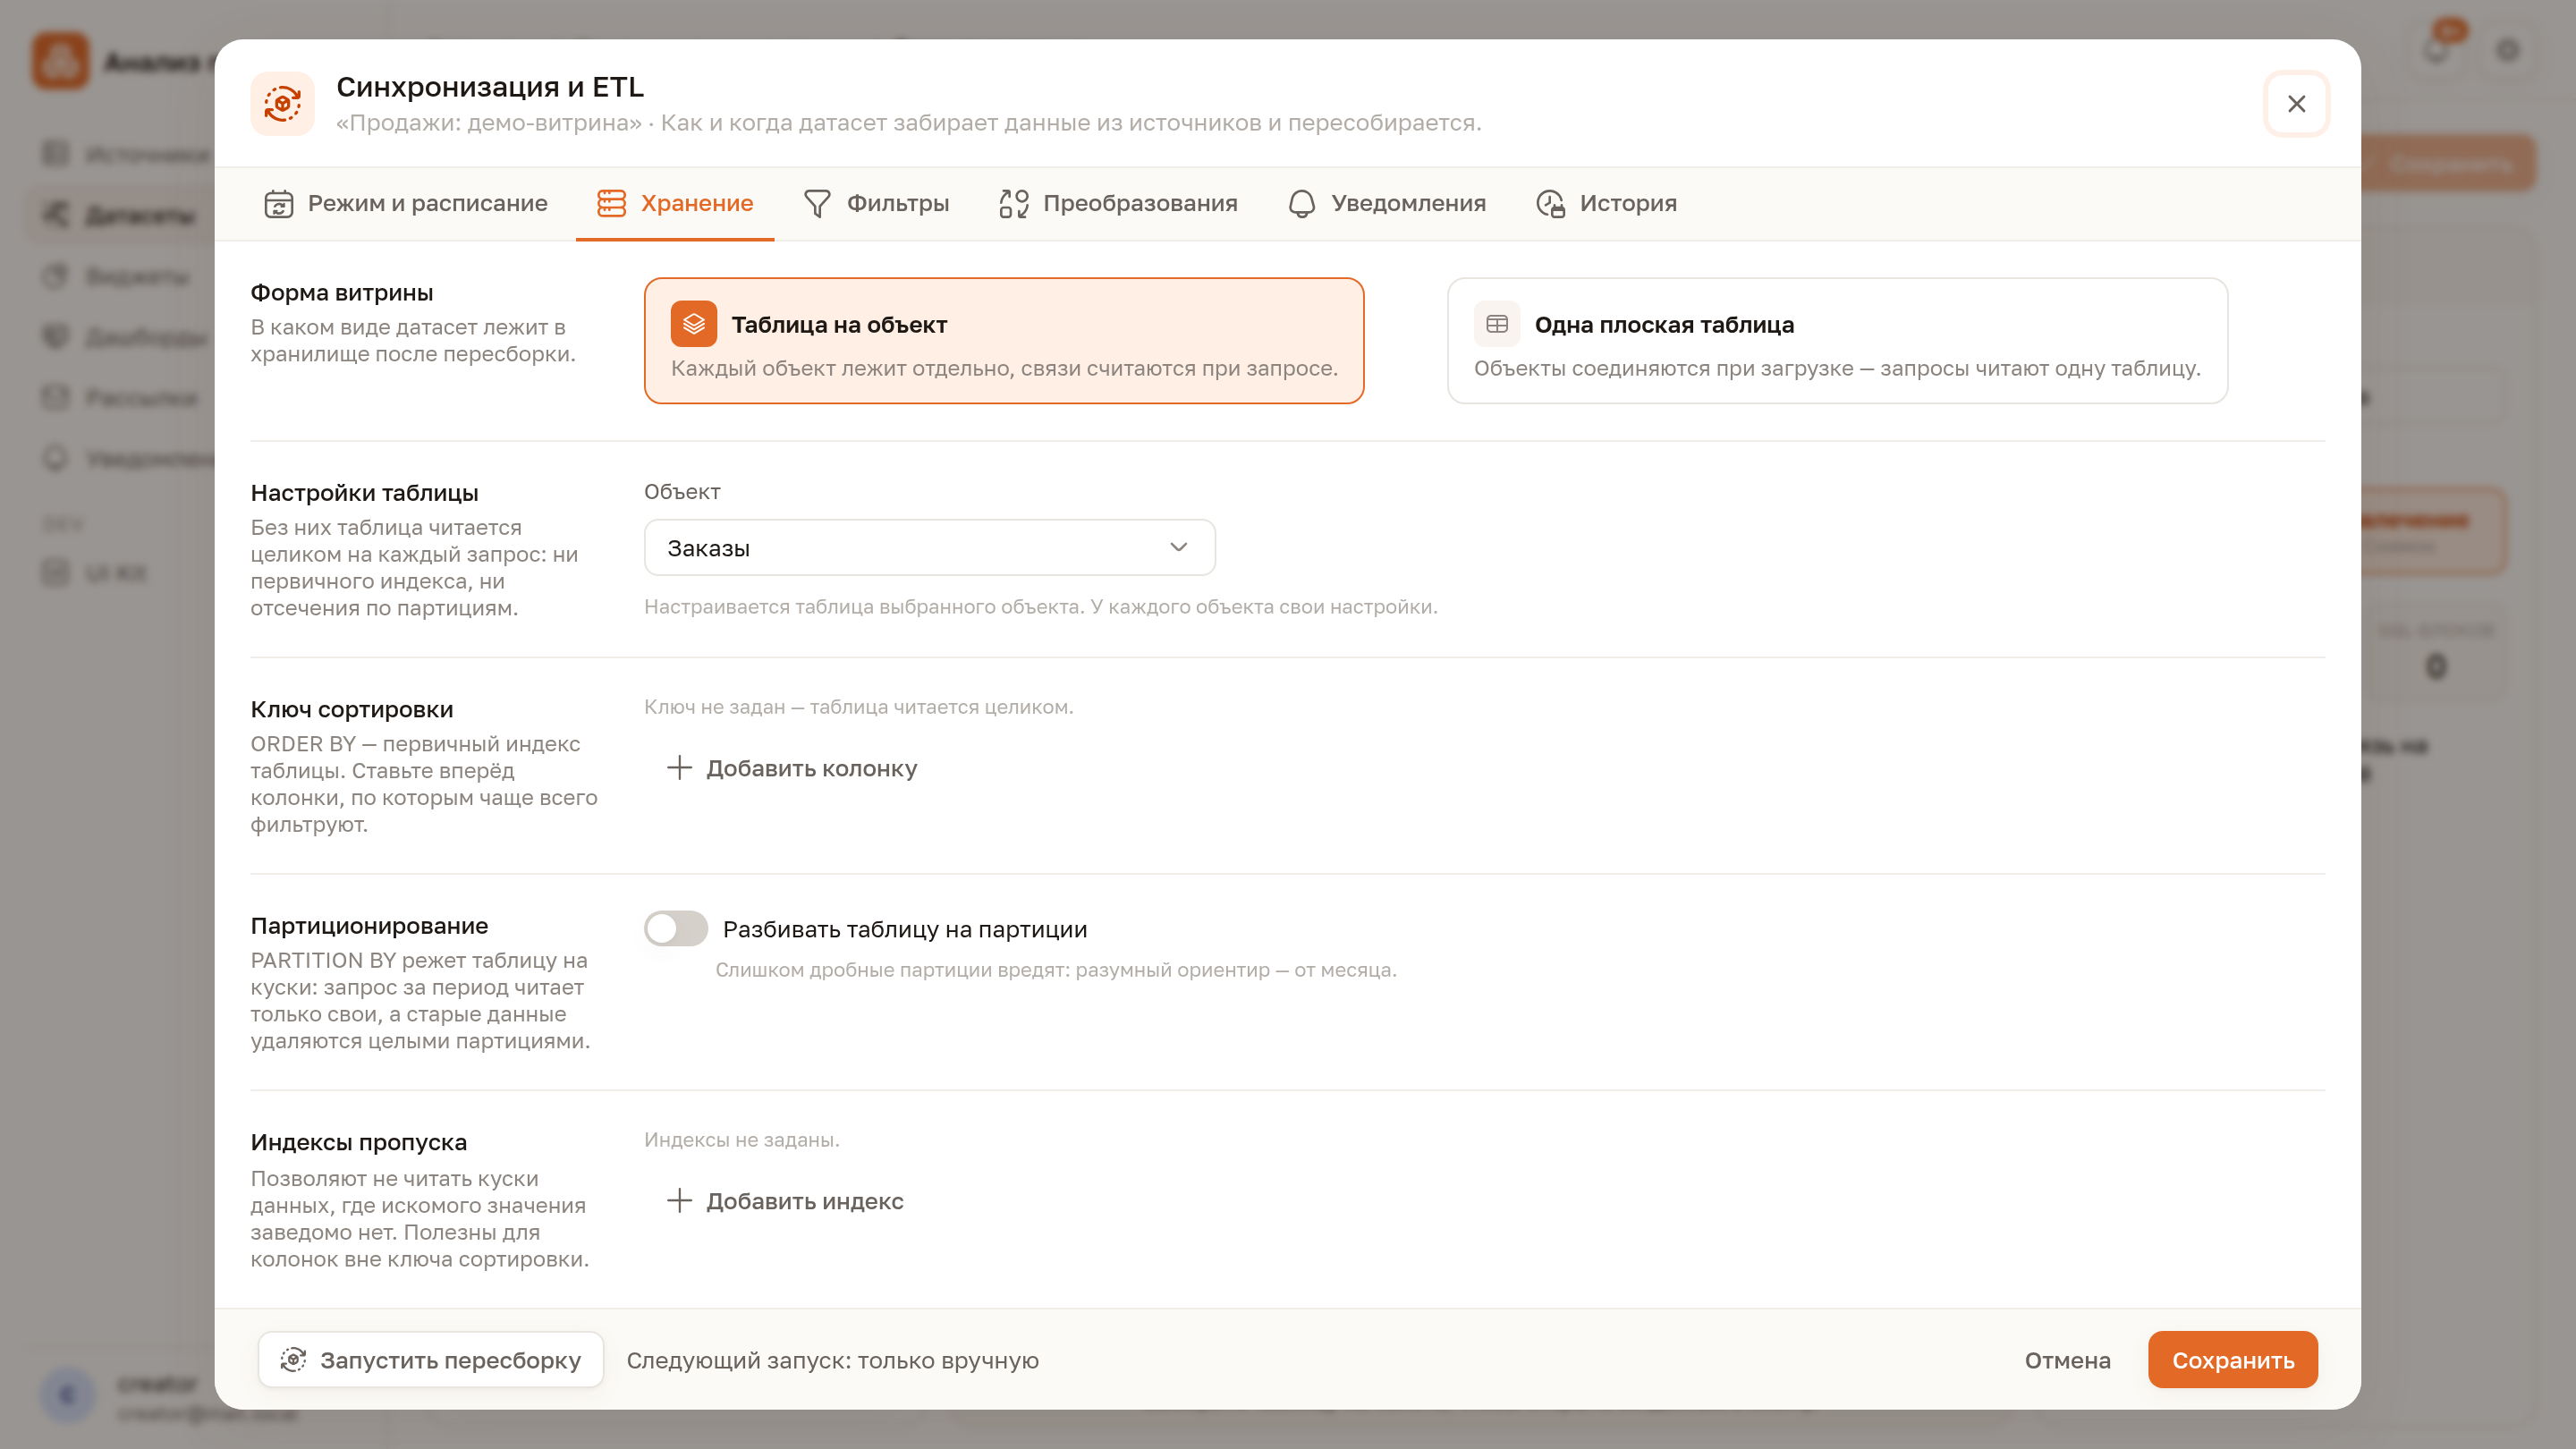Image resolution: width=2576 pixels, height=1449 pixels.
Task: Open the Режим и расписание tab
Action: point(405,203)
